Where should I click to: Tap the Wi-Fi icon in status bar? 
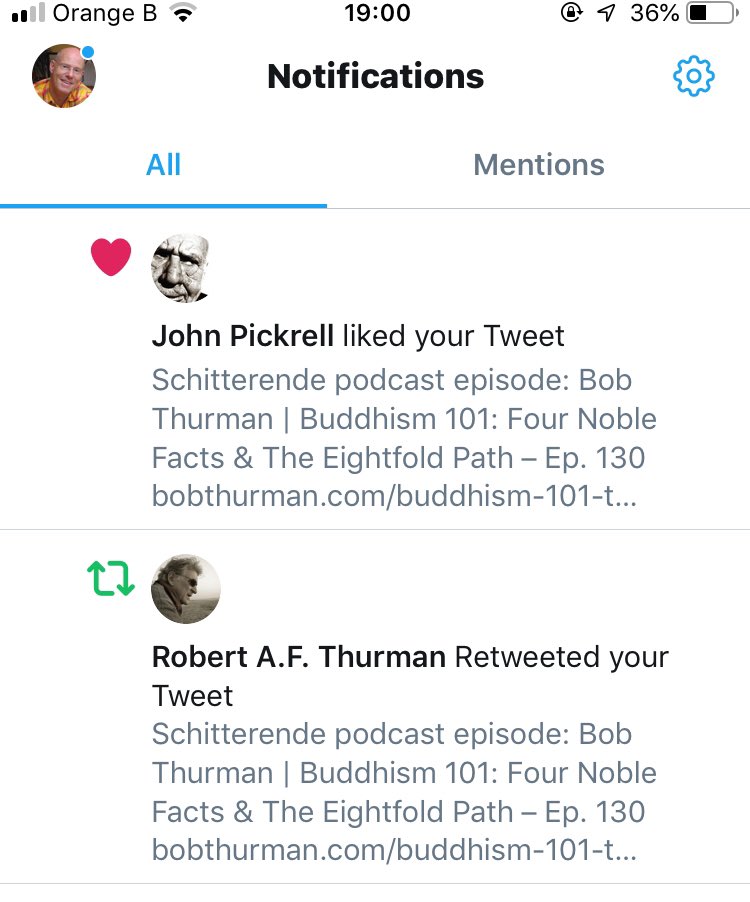pos(183,13)
